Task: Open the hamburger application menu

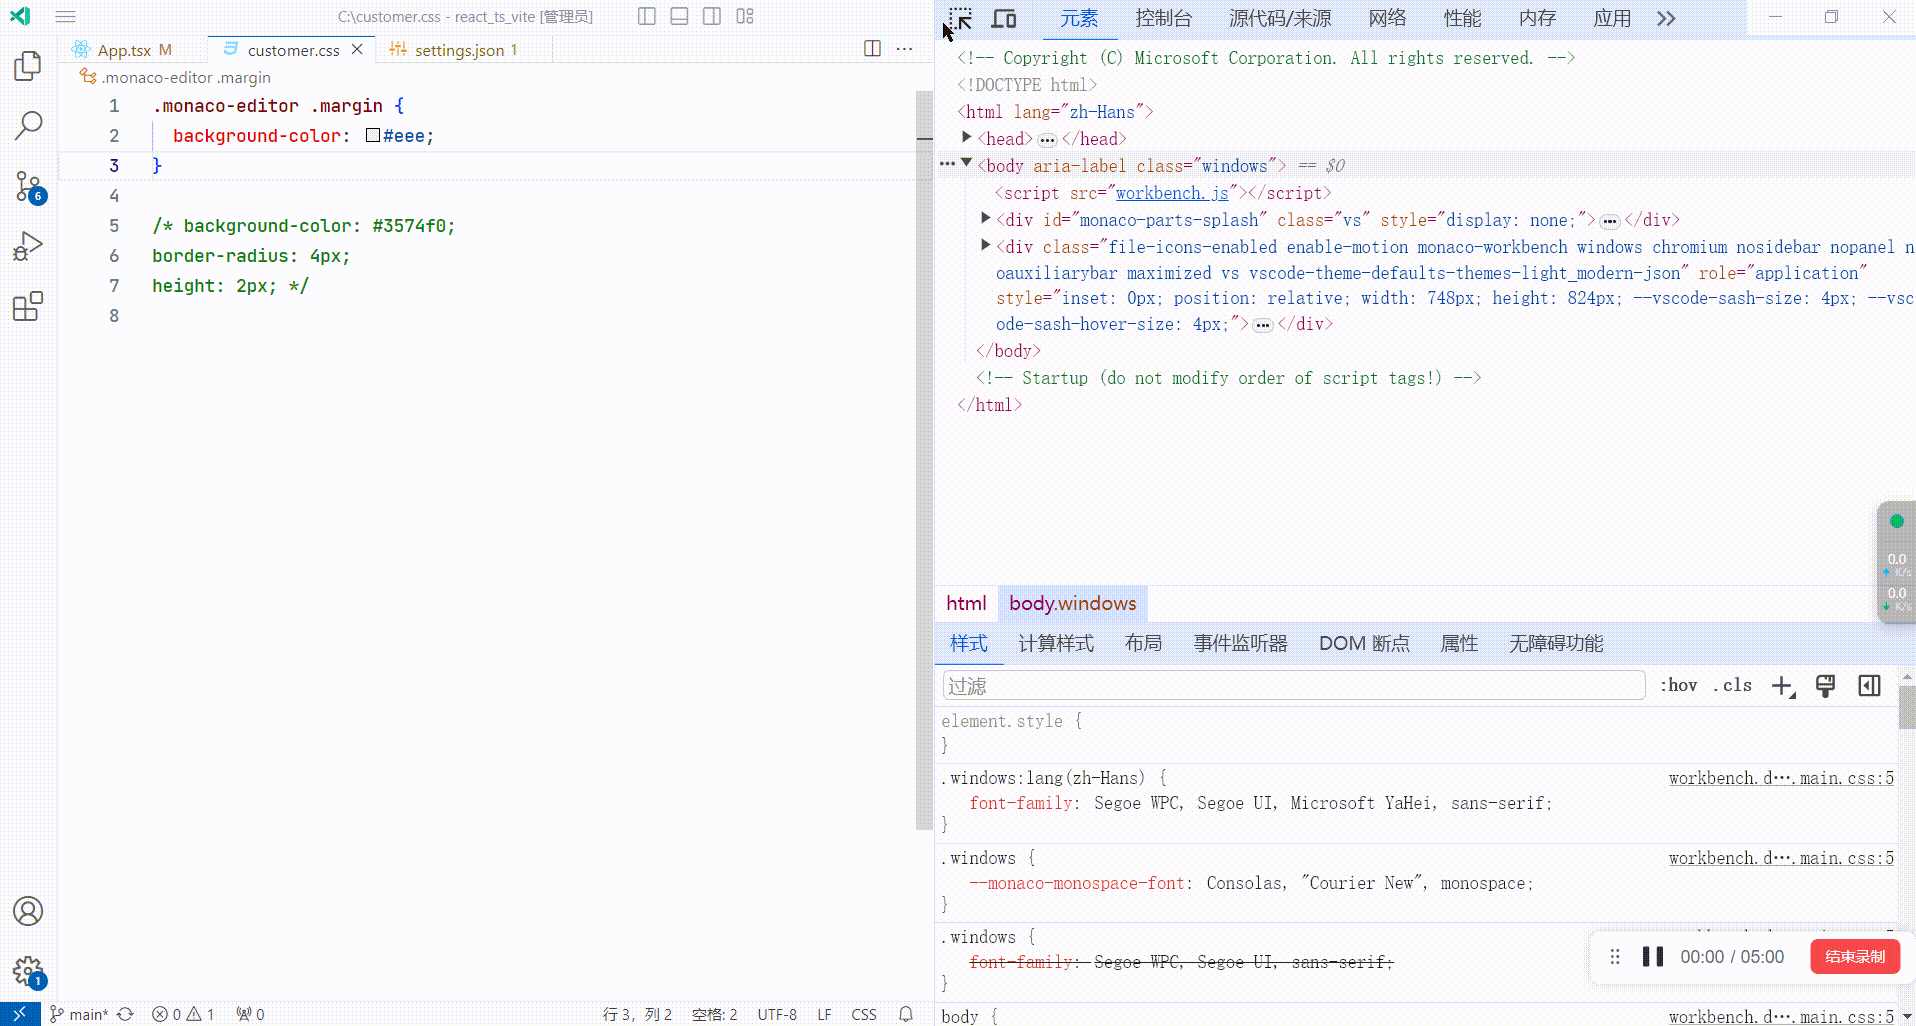Action: coord(65,17)
